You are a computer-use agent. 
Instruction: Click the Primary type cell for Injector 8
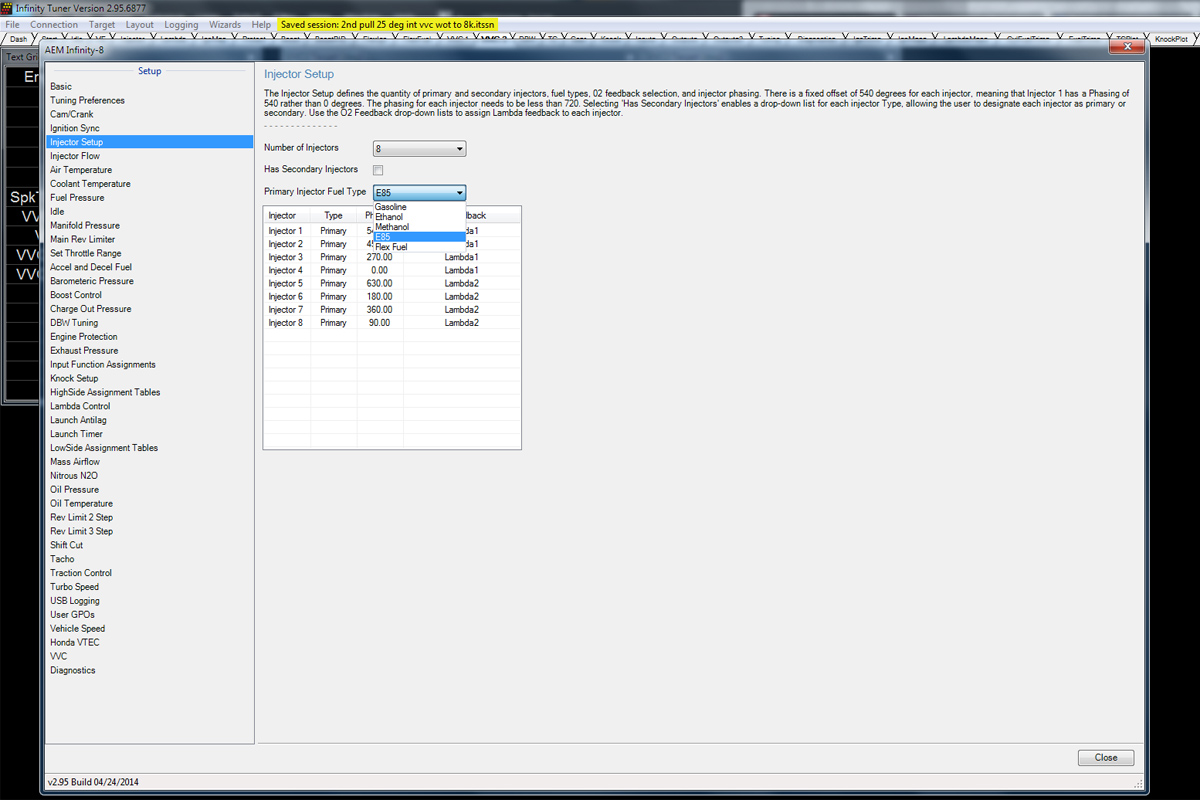click(x=333, y=322)
